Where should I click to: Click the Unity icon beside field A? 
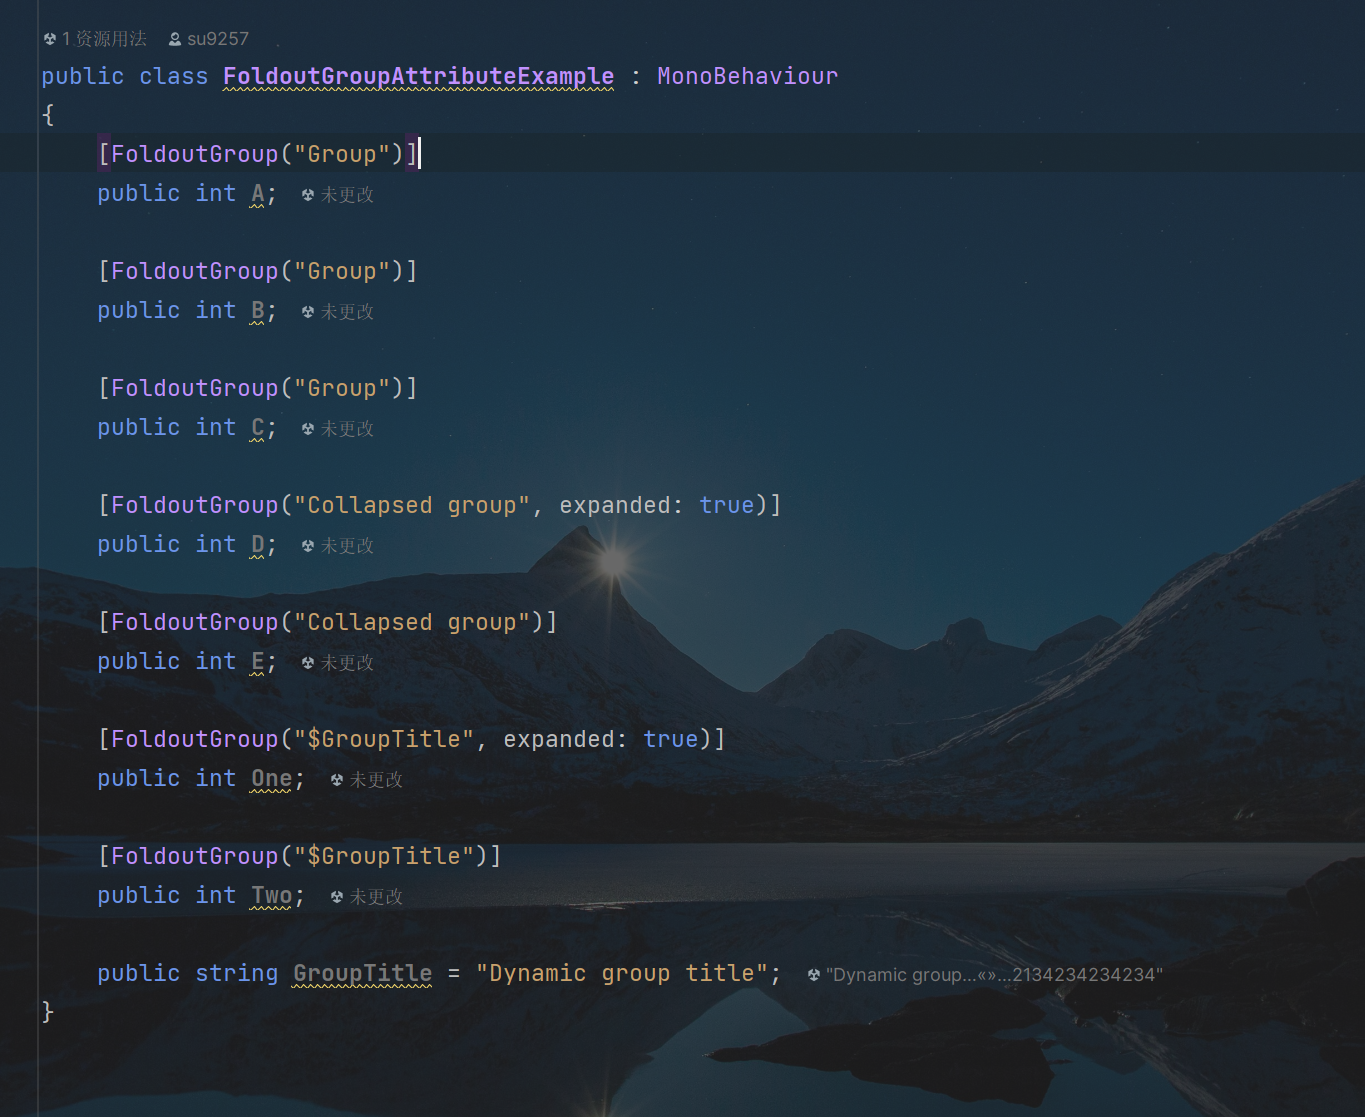[x=308, y=195]
